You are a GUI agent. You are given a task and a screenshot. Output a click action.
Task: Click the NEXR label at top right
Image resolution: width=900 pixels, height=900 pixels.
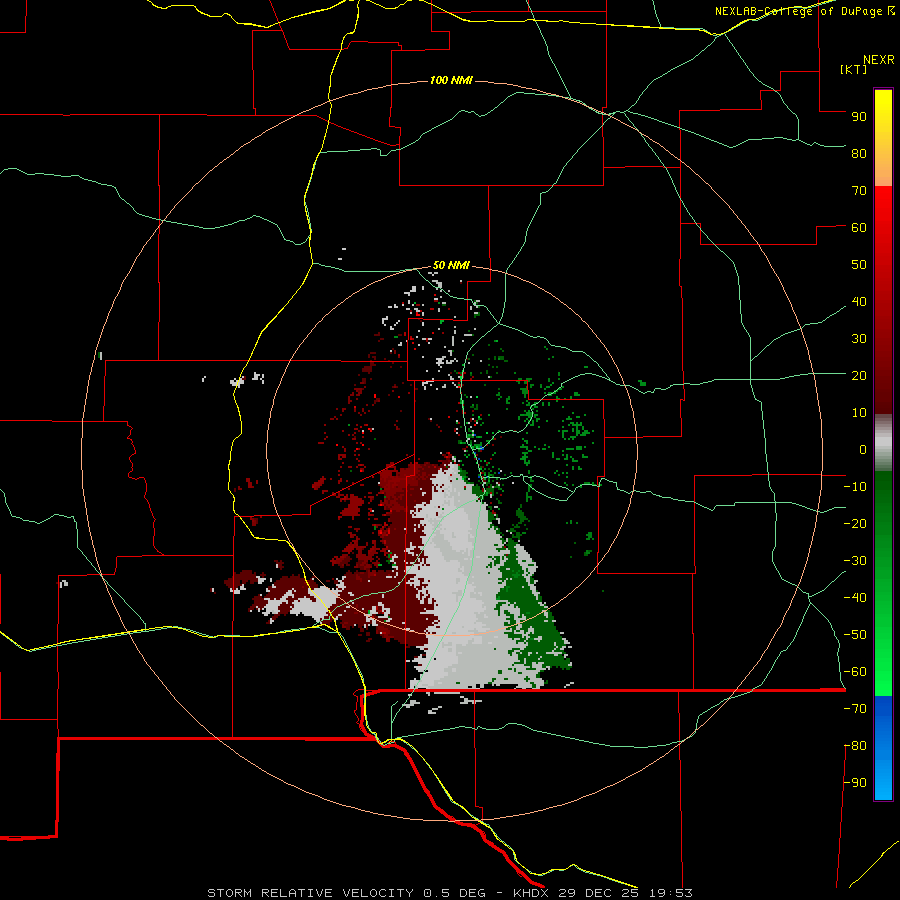click(879, 60)
